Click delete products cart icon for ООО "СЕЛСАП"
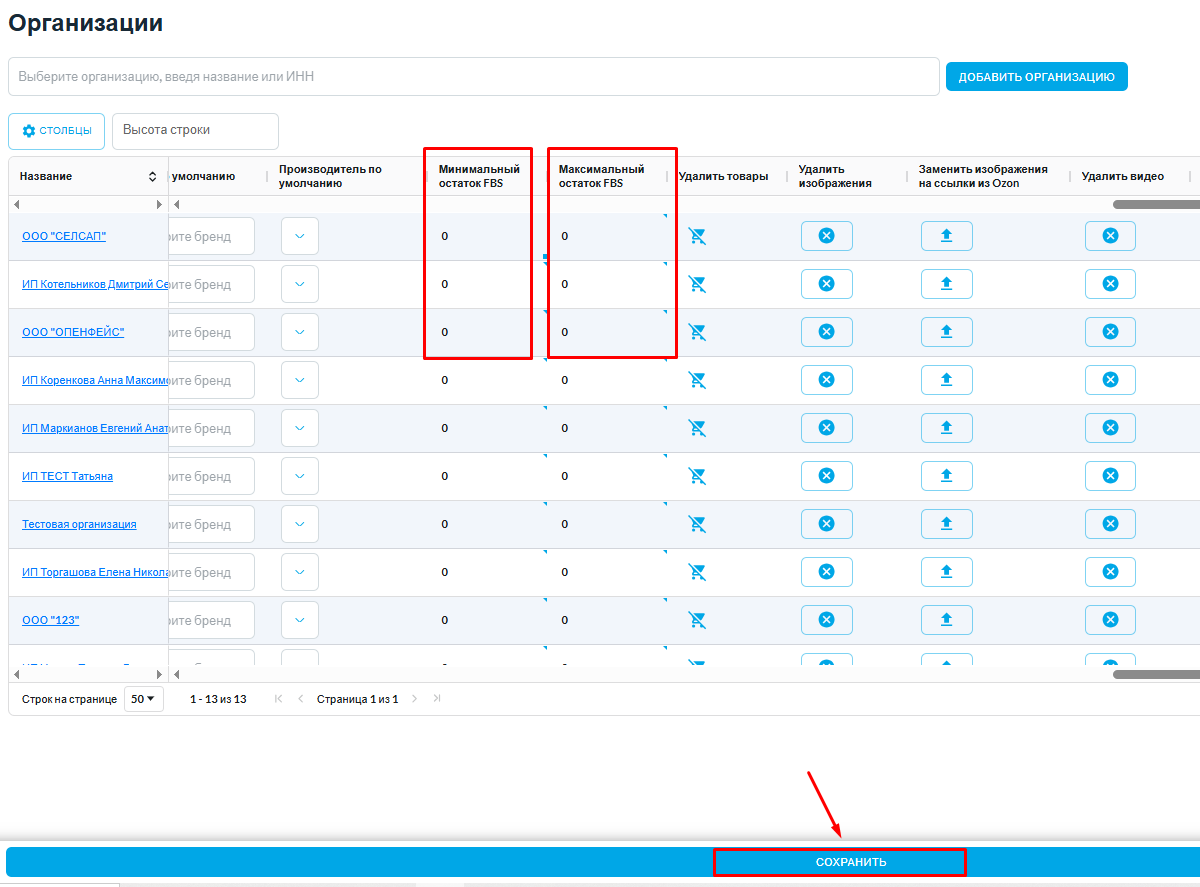Image resolution: width=1200 pixels, height=887 pixels. point(697,236)
